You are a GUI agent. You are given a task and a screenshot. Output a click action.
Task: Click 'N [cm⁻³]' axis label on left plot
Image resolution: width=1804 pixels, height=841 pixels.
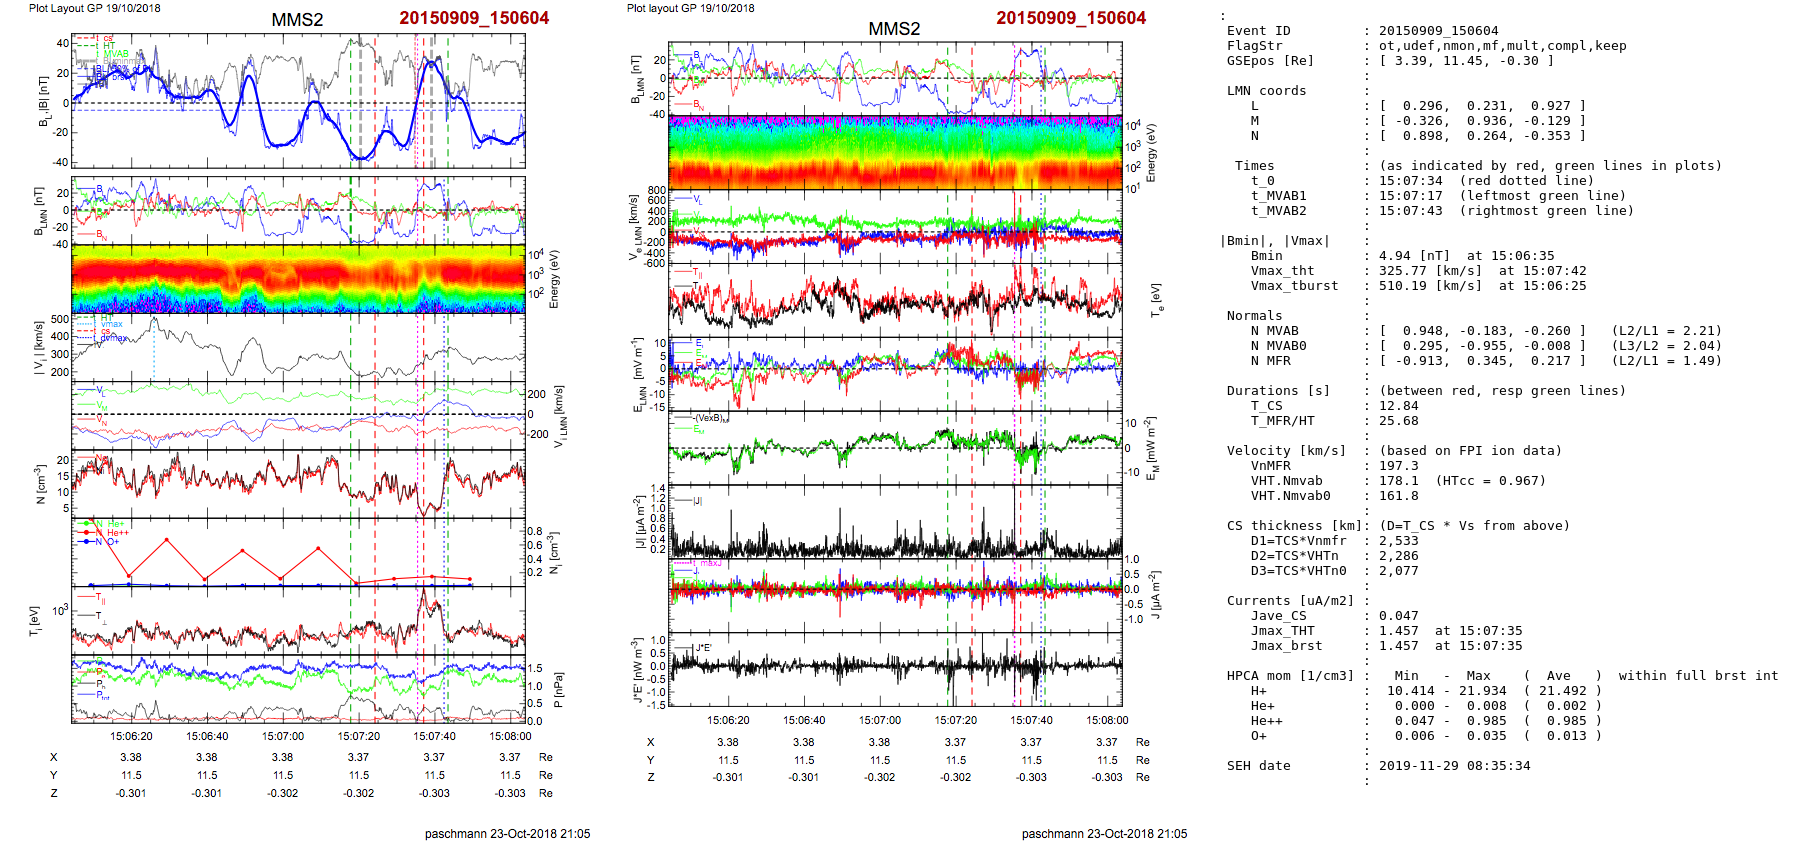[40, 484]
